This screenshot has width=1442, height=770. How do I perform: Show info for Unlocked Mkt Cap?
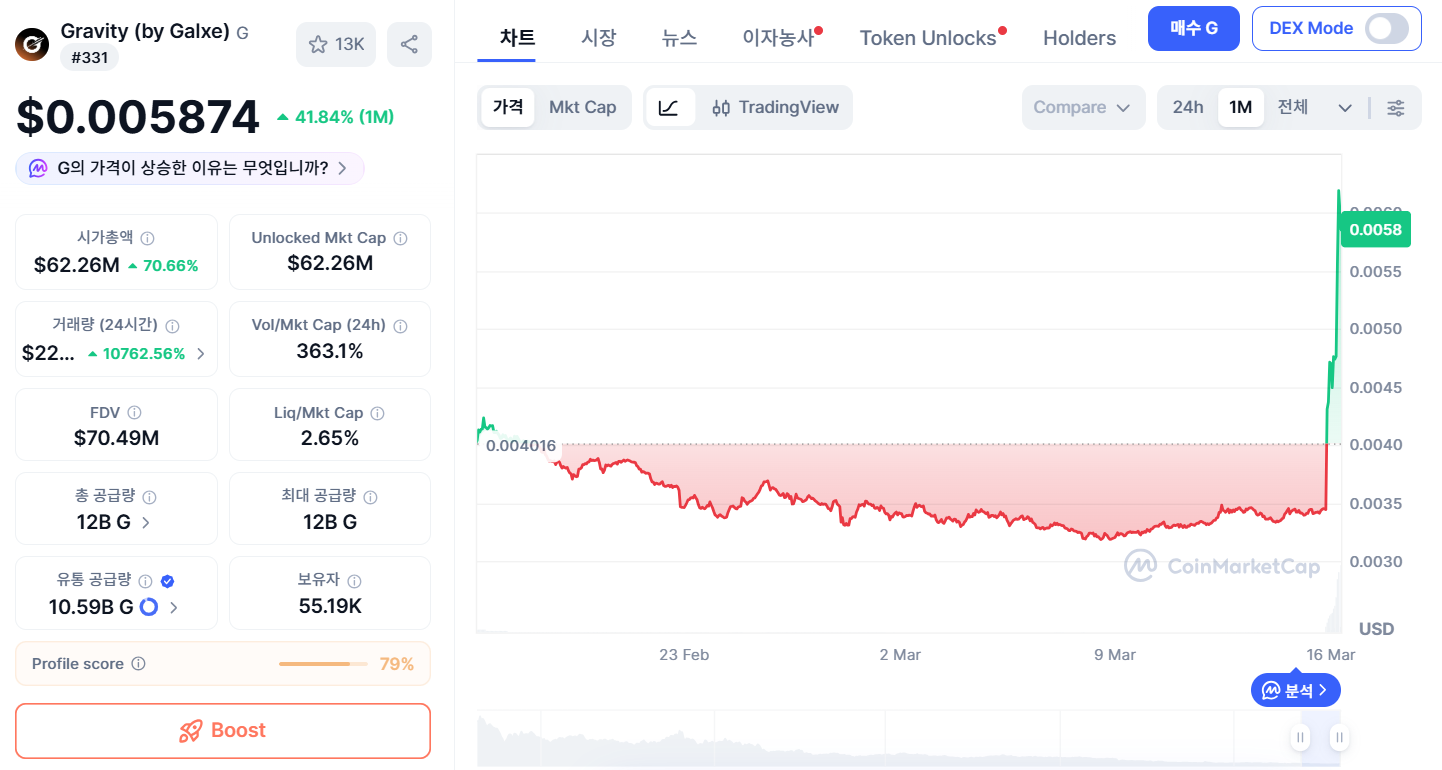coord(400,238)
